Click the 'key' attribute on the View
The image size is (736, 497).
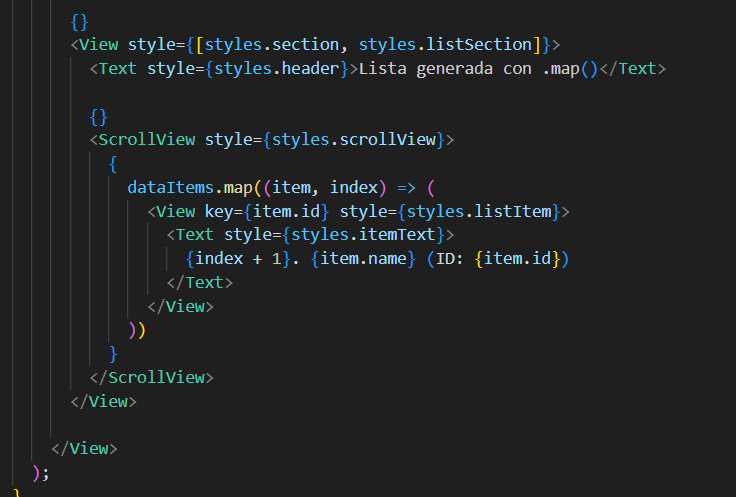coord(219,212)
